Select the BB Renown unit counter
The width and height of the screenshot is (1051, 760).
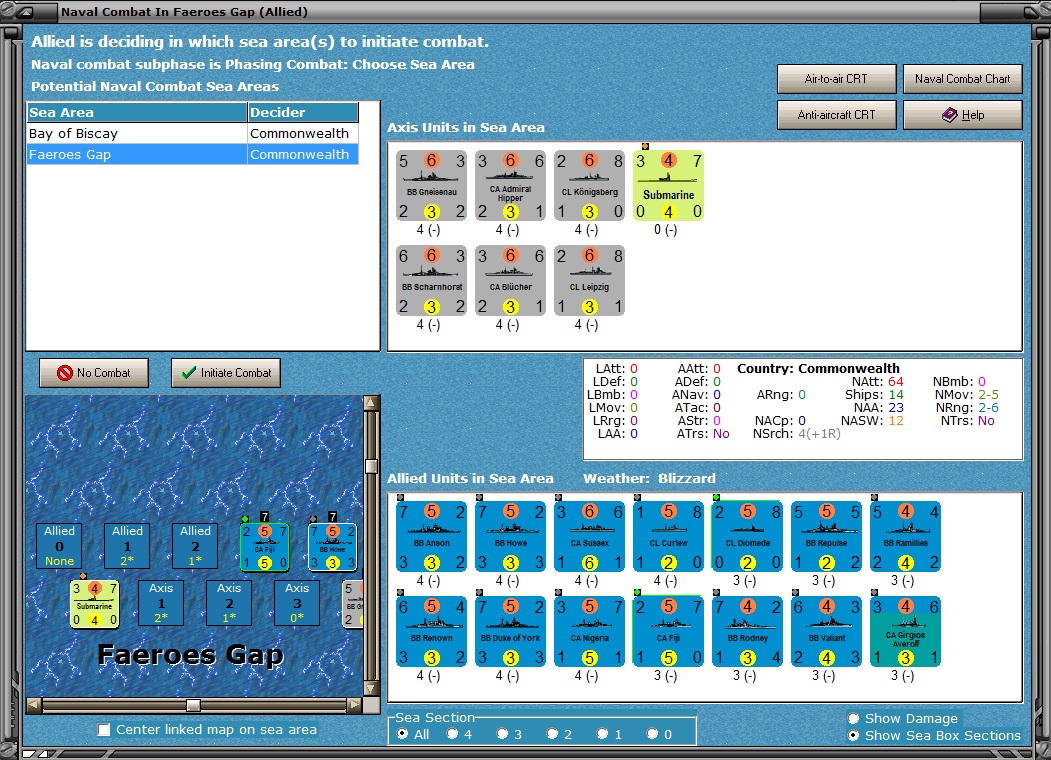[x=431, y=632]
